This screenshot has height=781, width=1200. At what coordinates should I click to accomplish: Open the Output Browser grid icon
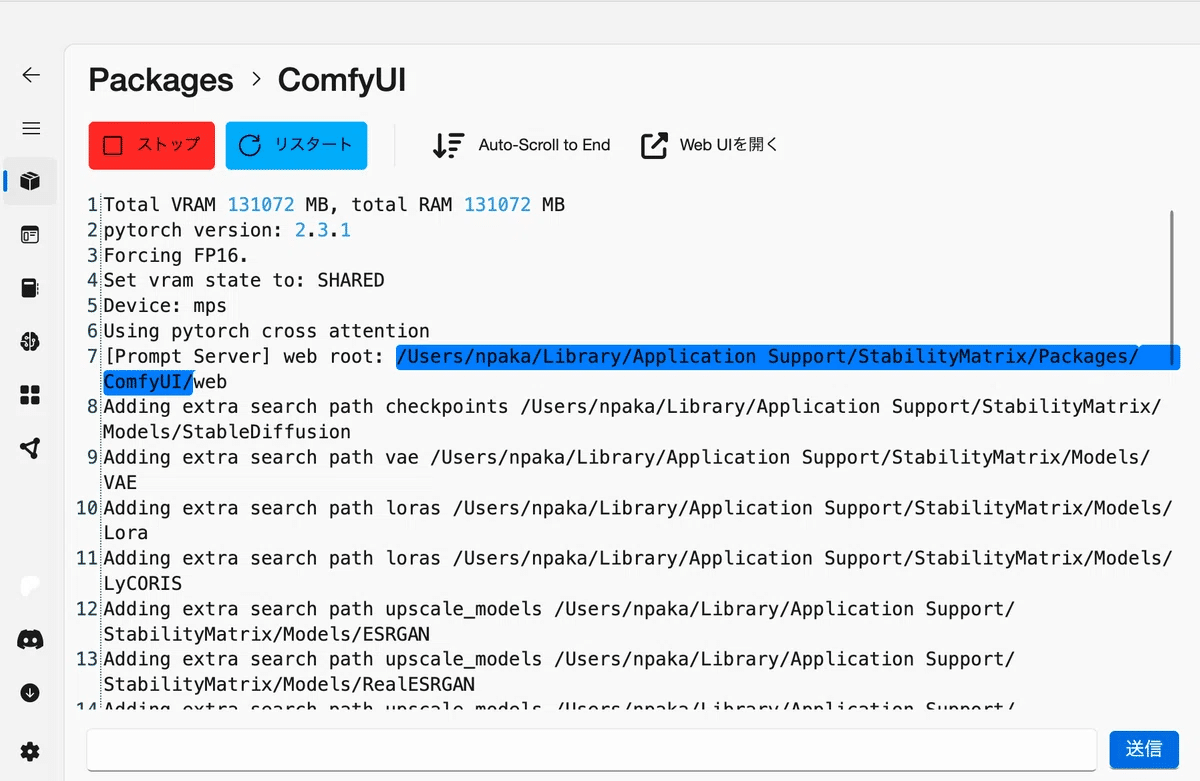click(x=30, y=394)
